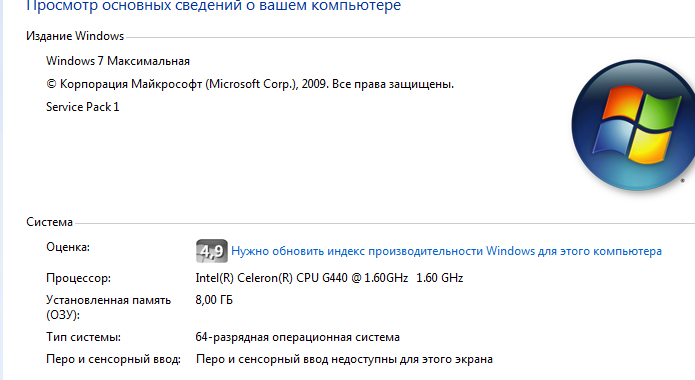Click the Service Pack 1 text
Screen dimensions: 695x380
click(82, 107)
